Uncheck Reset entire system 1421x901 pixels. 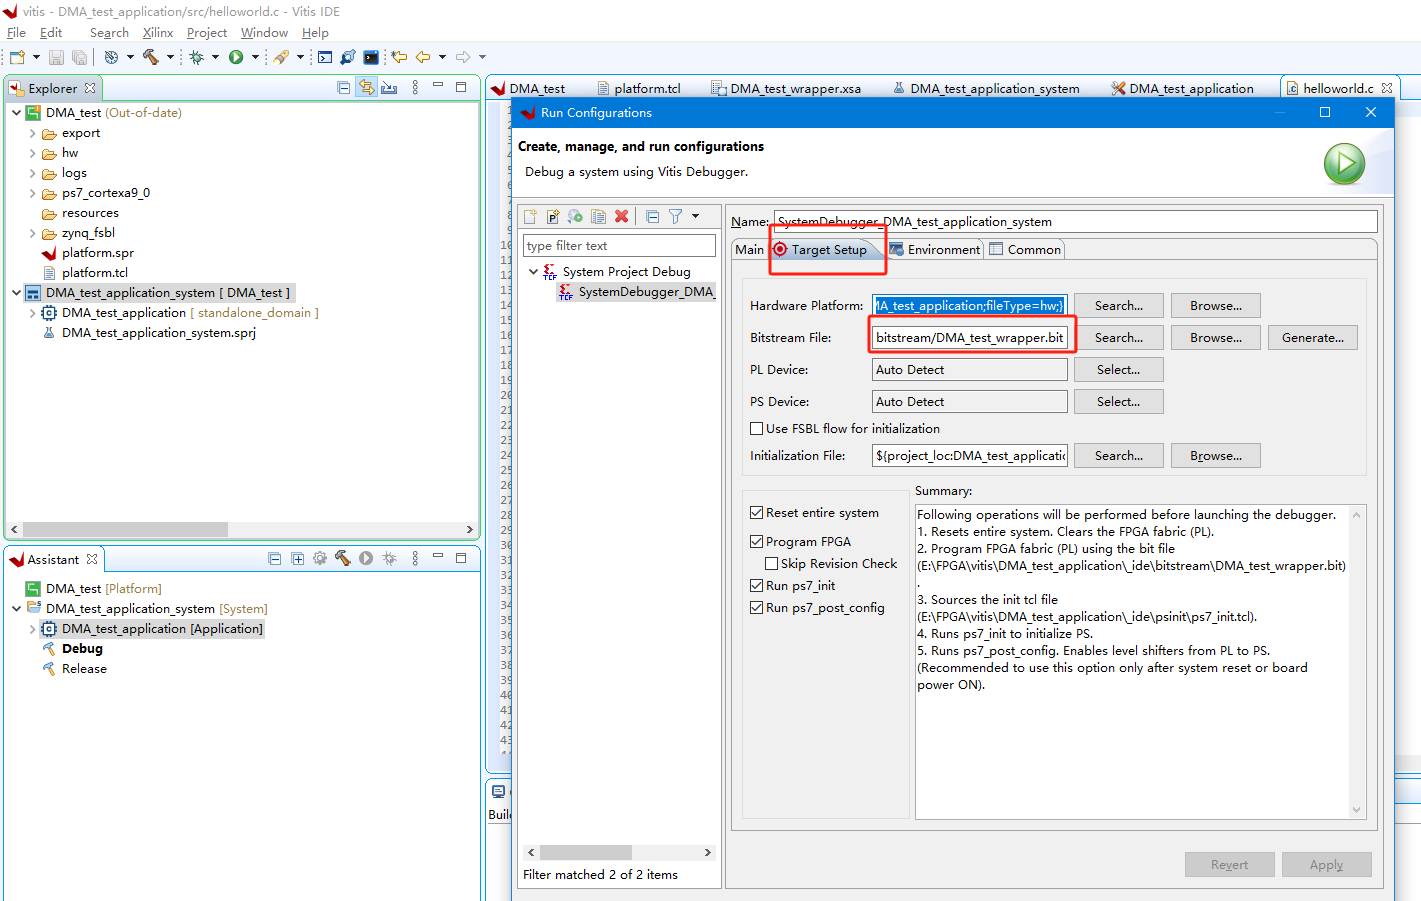[757, 512]
